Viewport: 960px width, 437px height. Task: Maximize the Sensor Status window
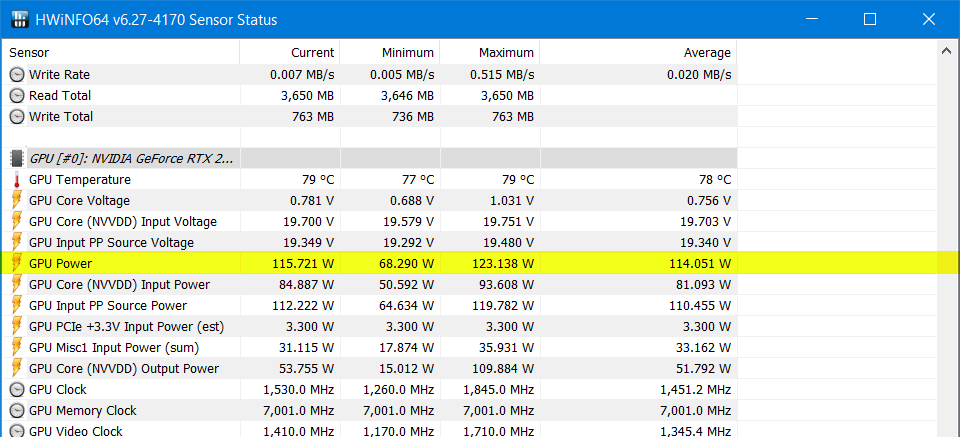click(869, 20)
